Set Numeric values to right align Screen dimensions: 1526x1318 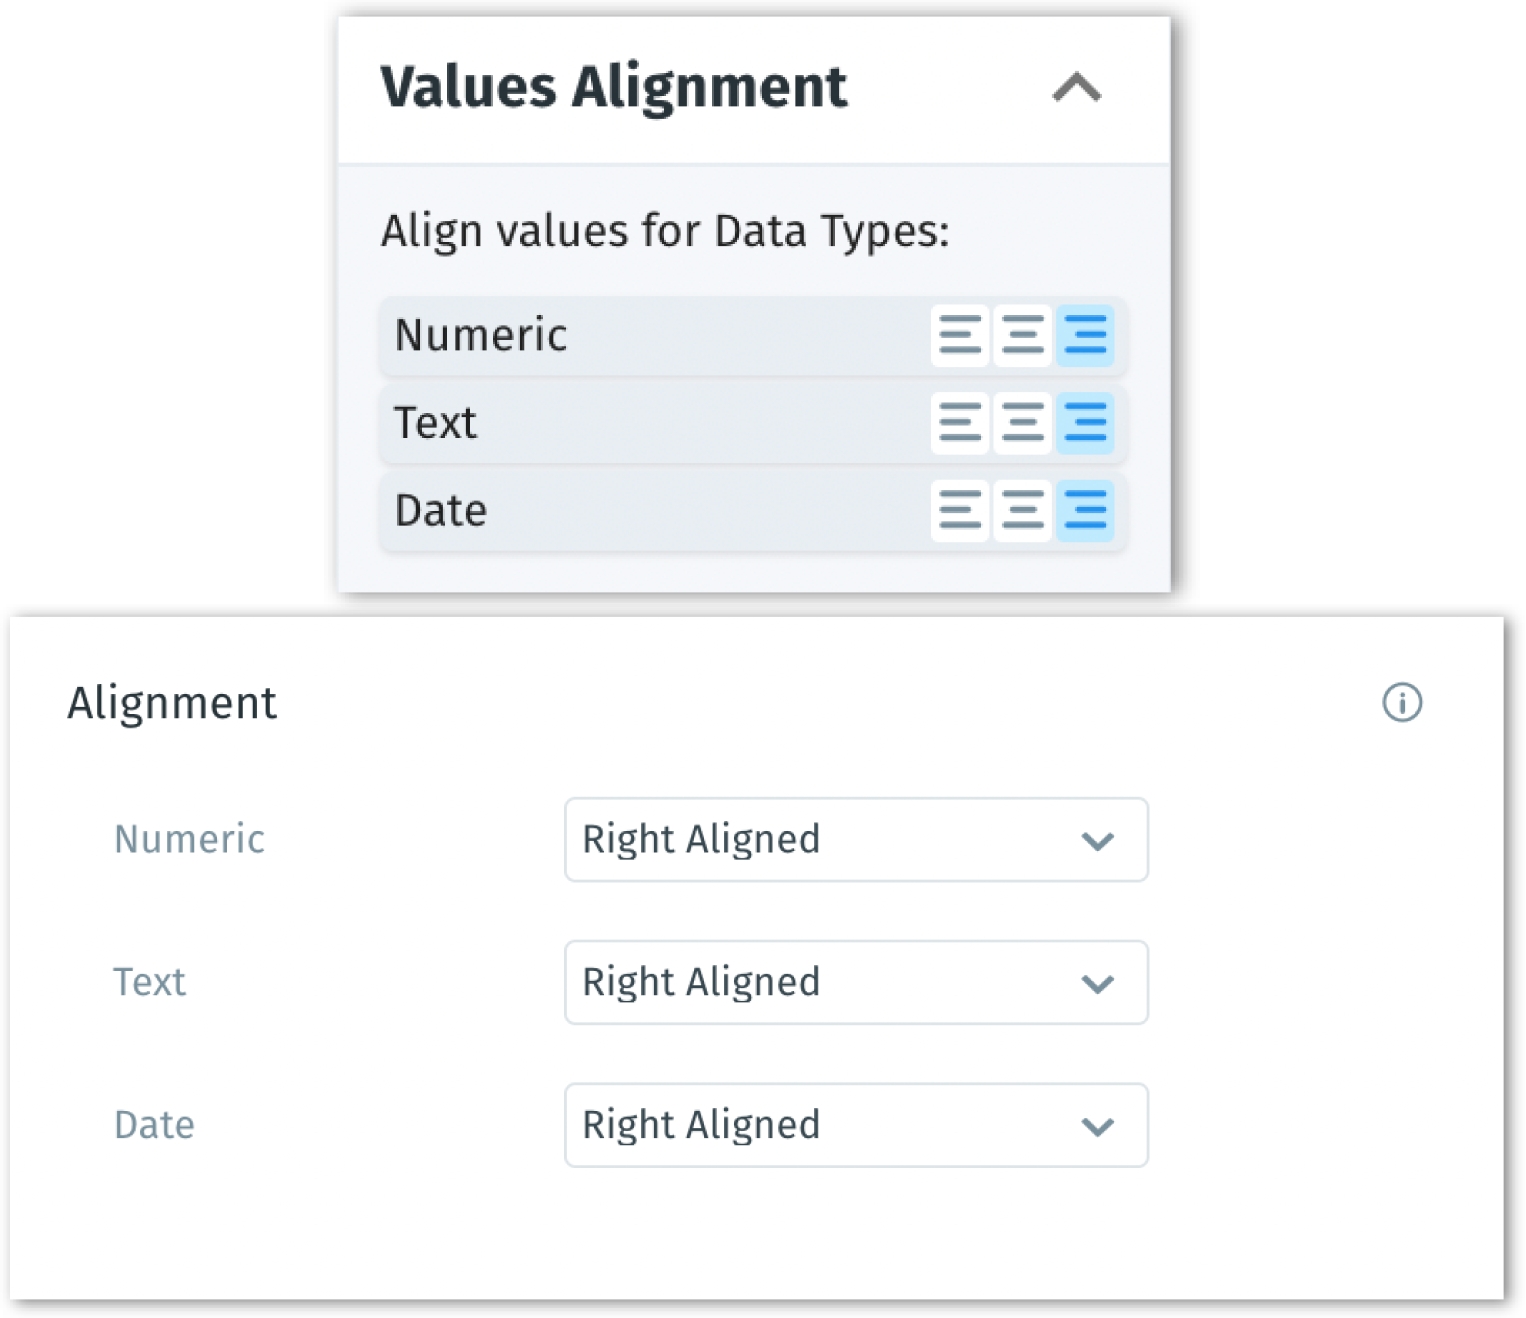(1085, 335)
